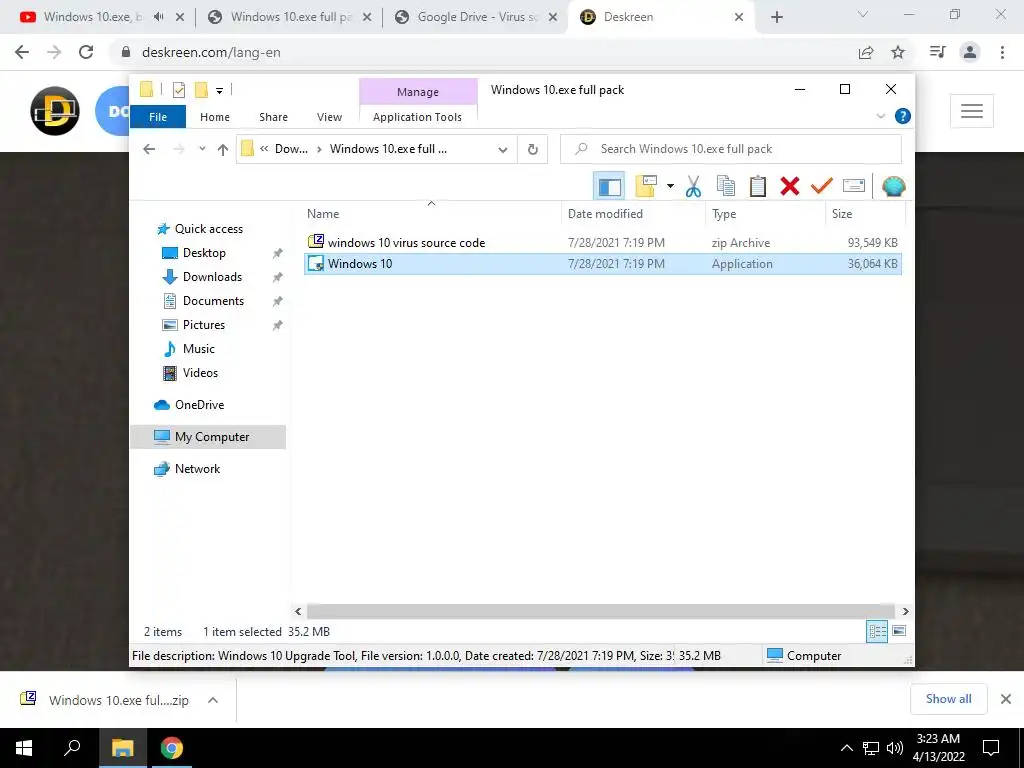Screen dimensions: 1024x768
Task: Click the horizontal scrollbar right arrow
Action: (x=905, y=611)
